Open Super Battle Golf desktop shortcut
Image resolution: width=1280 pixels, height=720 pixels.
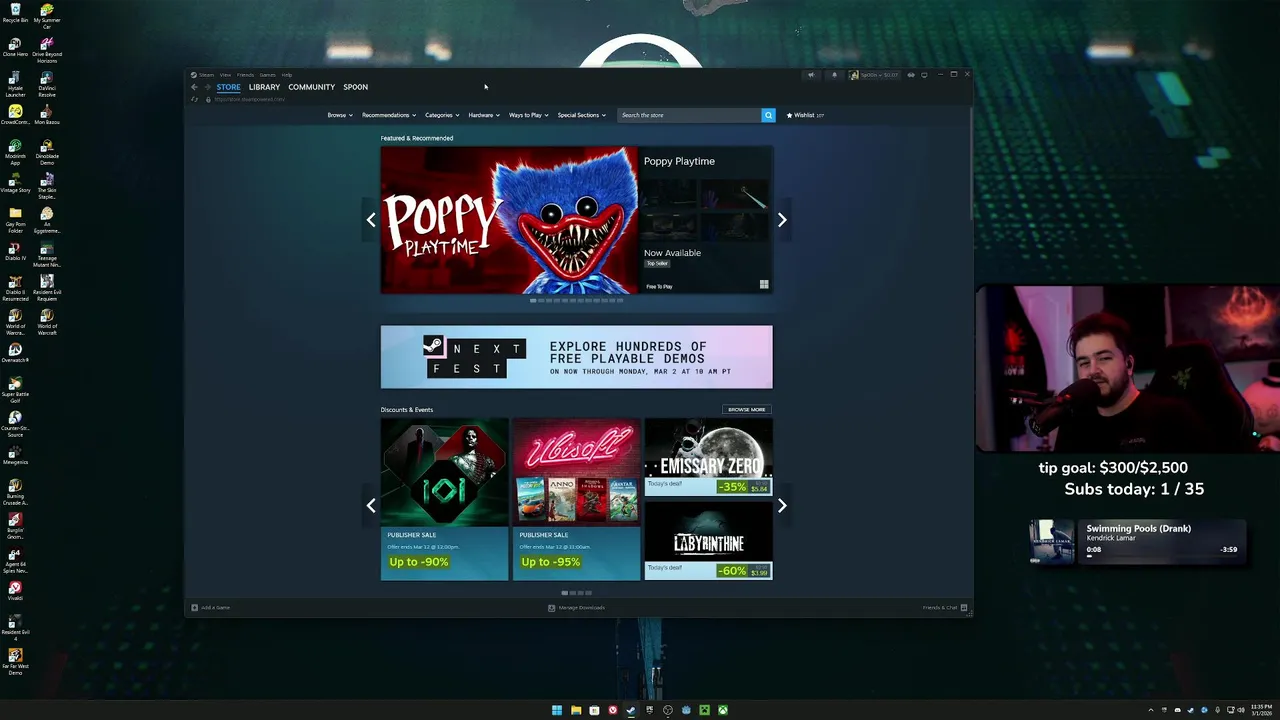[15, 389]
